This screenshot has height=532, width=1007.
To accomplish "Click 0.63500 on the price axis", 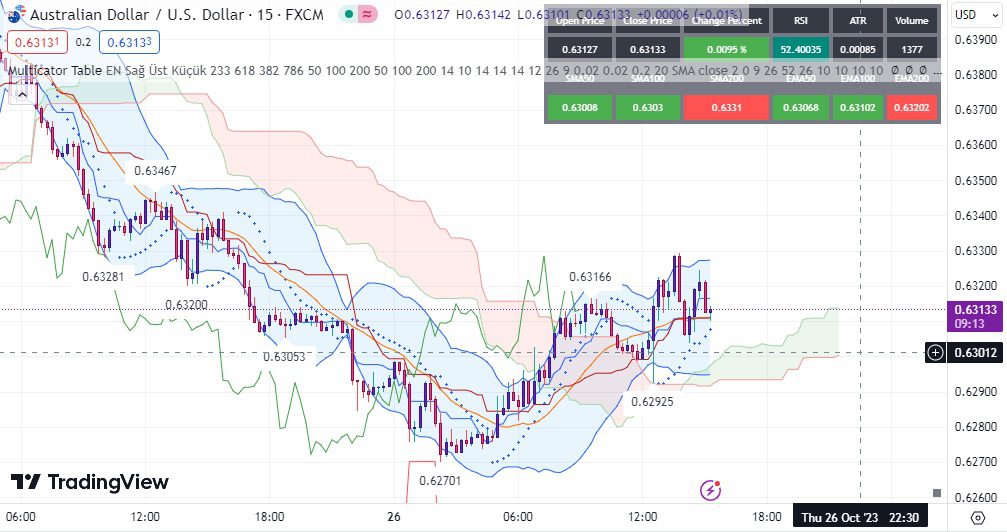I will pos(976,181).
